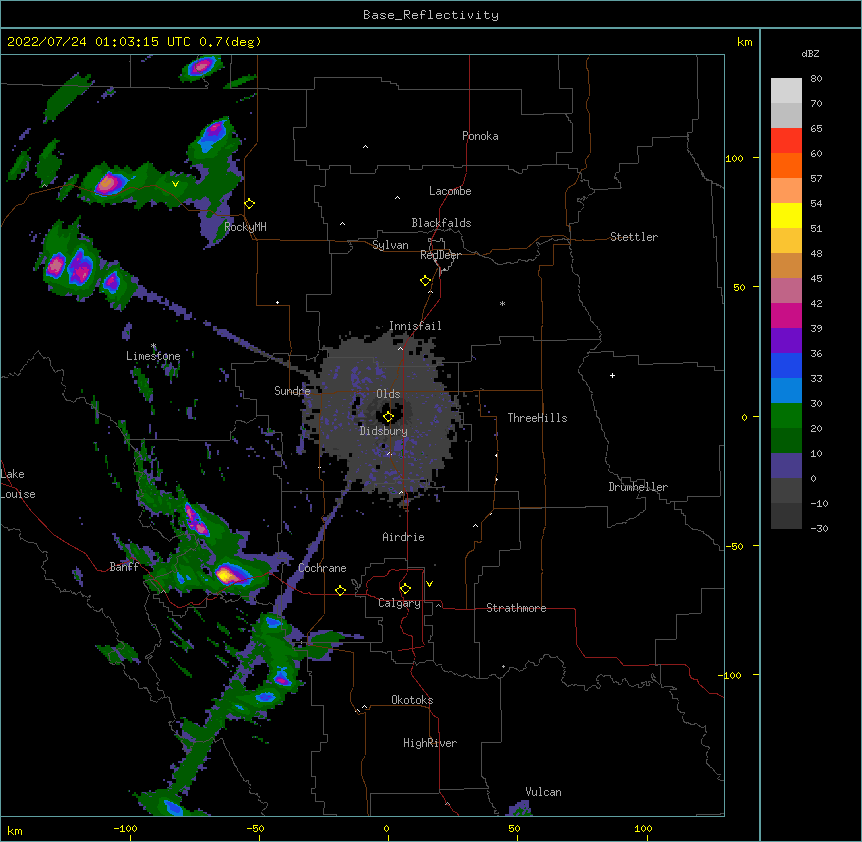The image size is (862, 842).
Task: Click the red swatch in the dBZ legend
Action: tap(786, 140)
